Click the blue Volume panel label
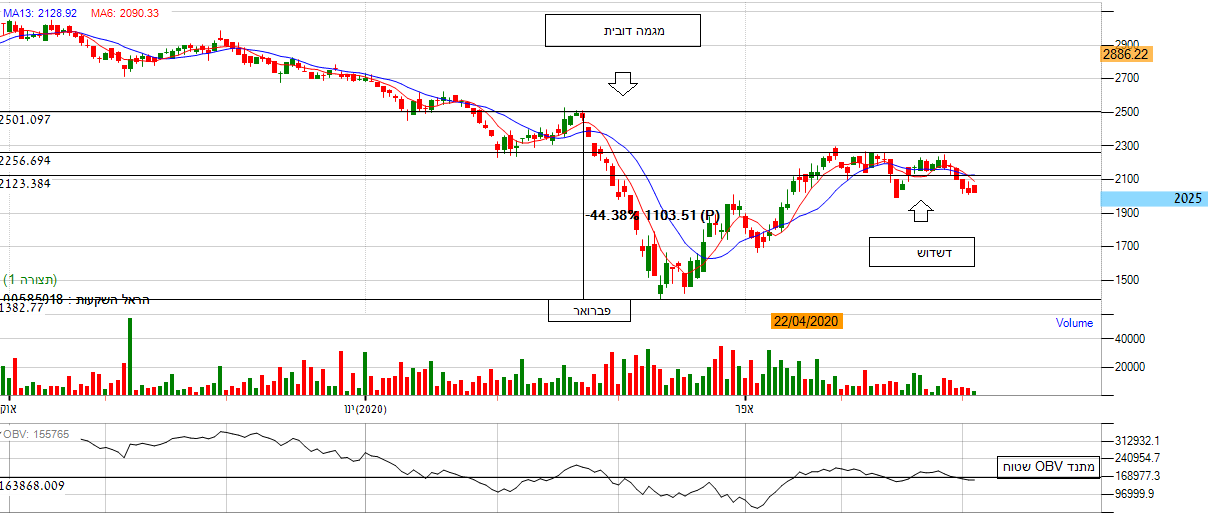This screenshot has width=1208, height=524. coord(1074,323)
